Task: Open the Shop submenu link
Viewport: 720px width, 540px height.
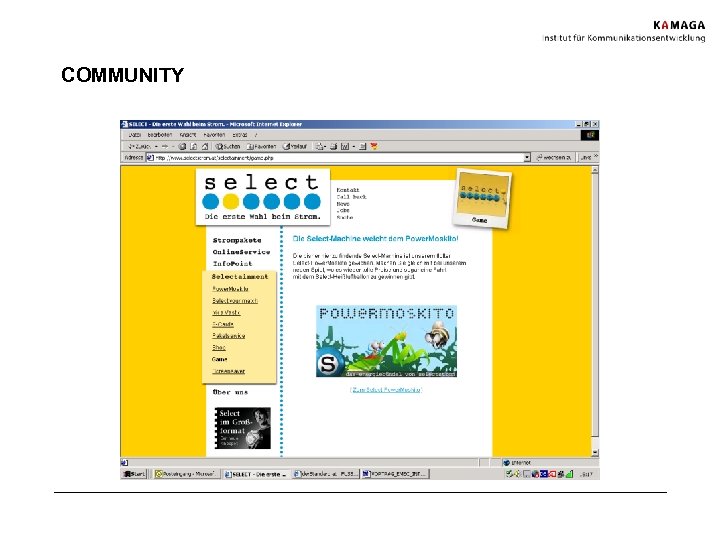Action: pyautogui.click(x=219, y=348)
